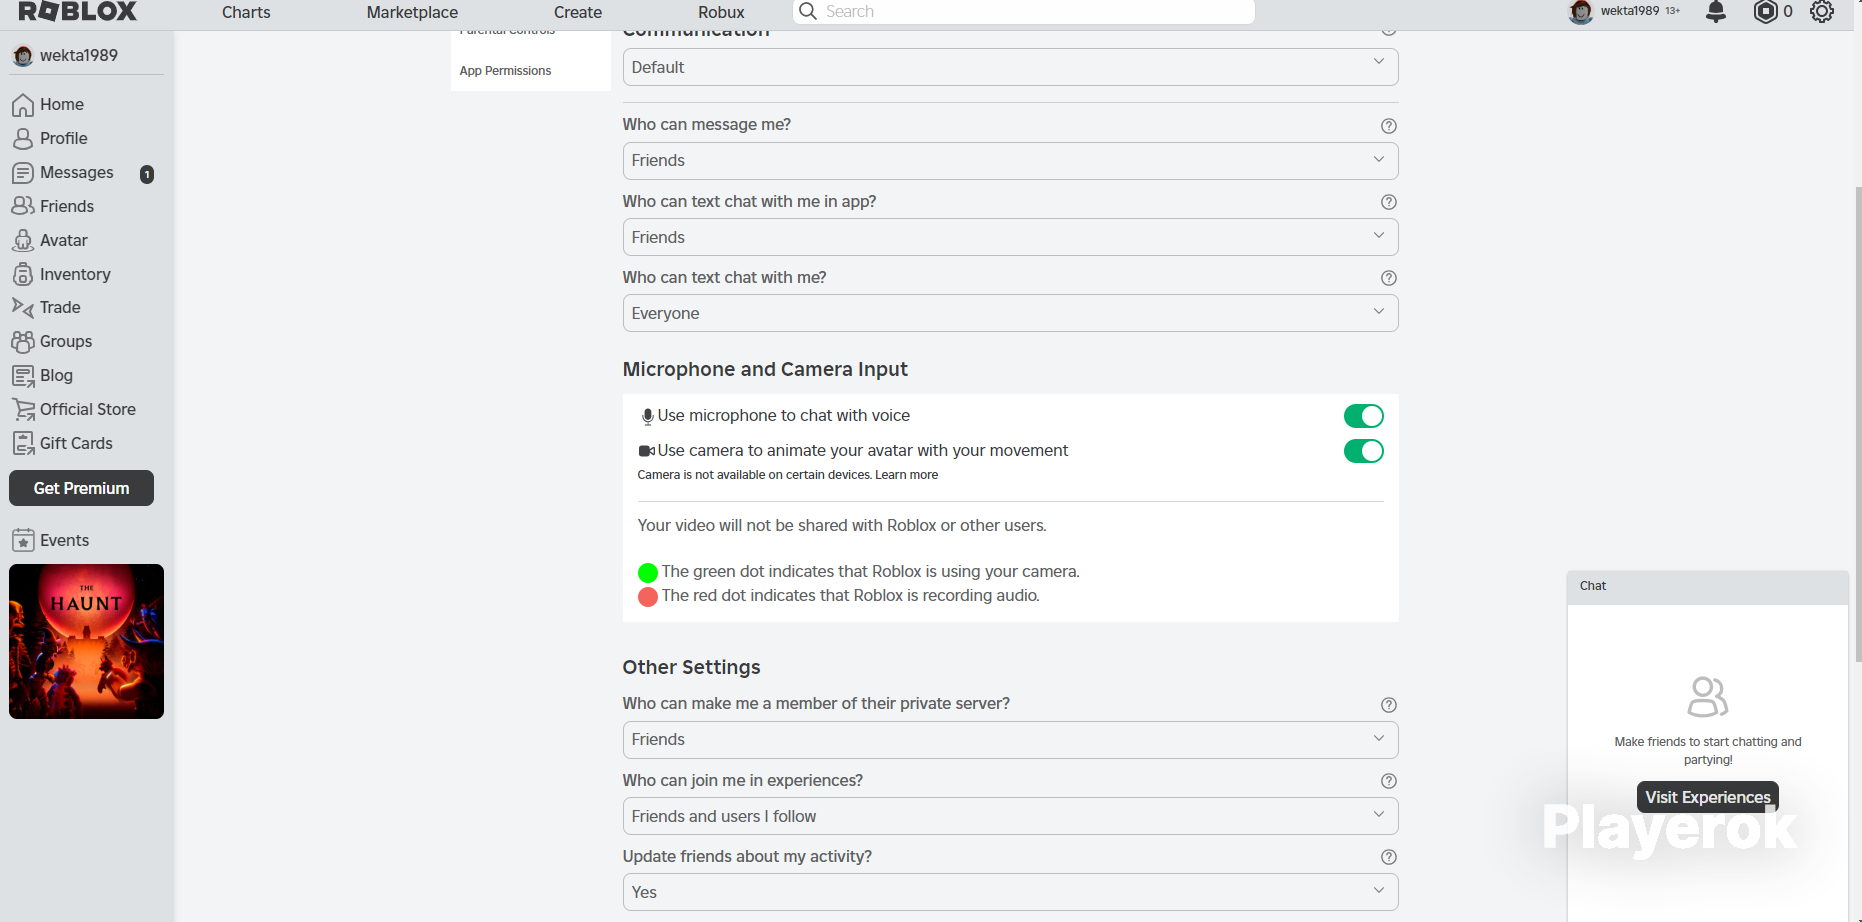Click the Groups icon in sidebar
This screenshot has height=922, width=1862.
(x=23, y=342)
